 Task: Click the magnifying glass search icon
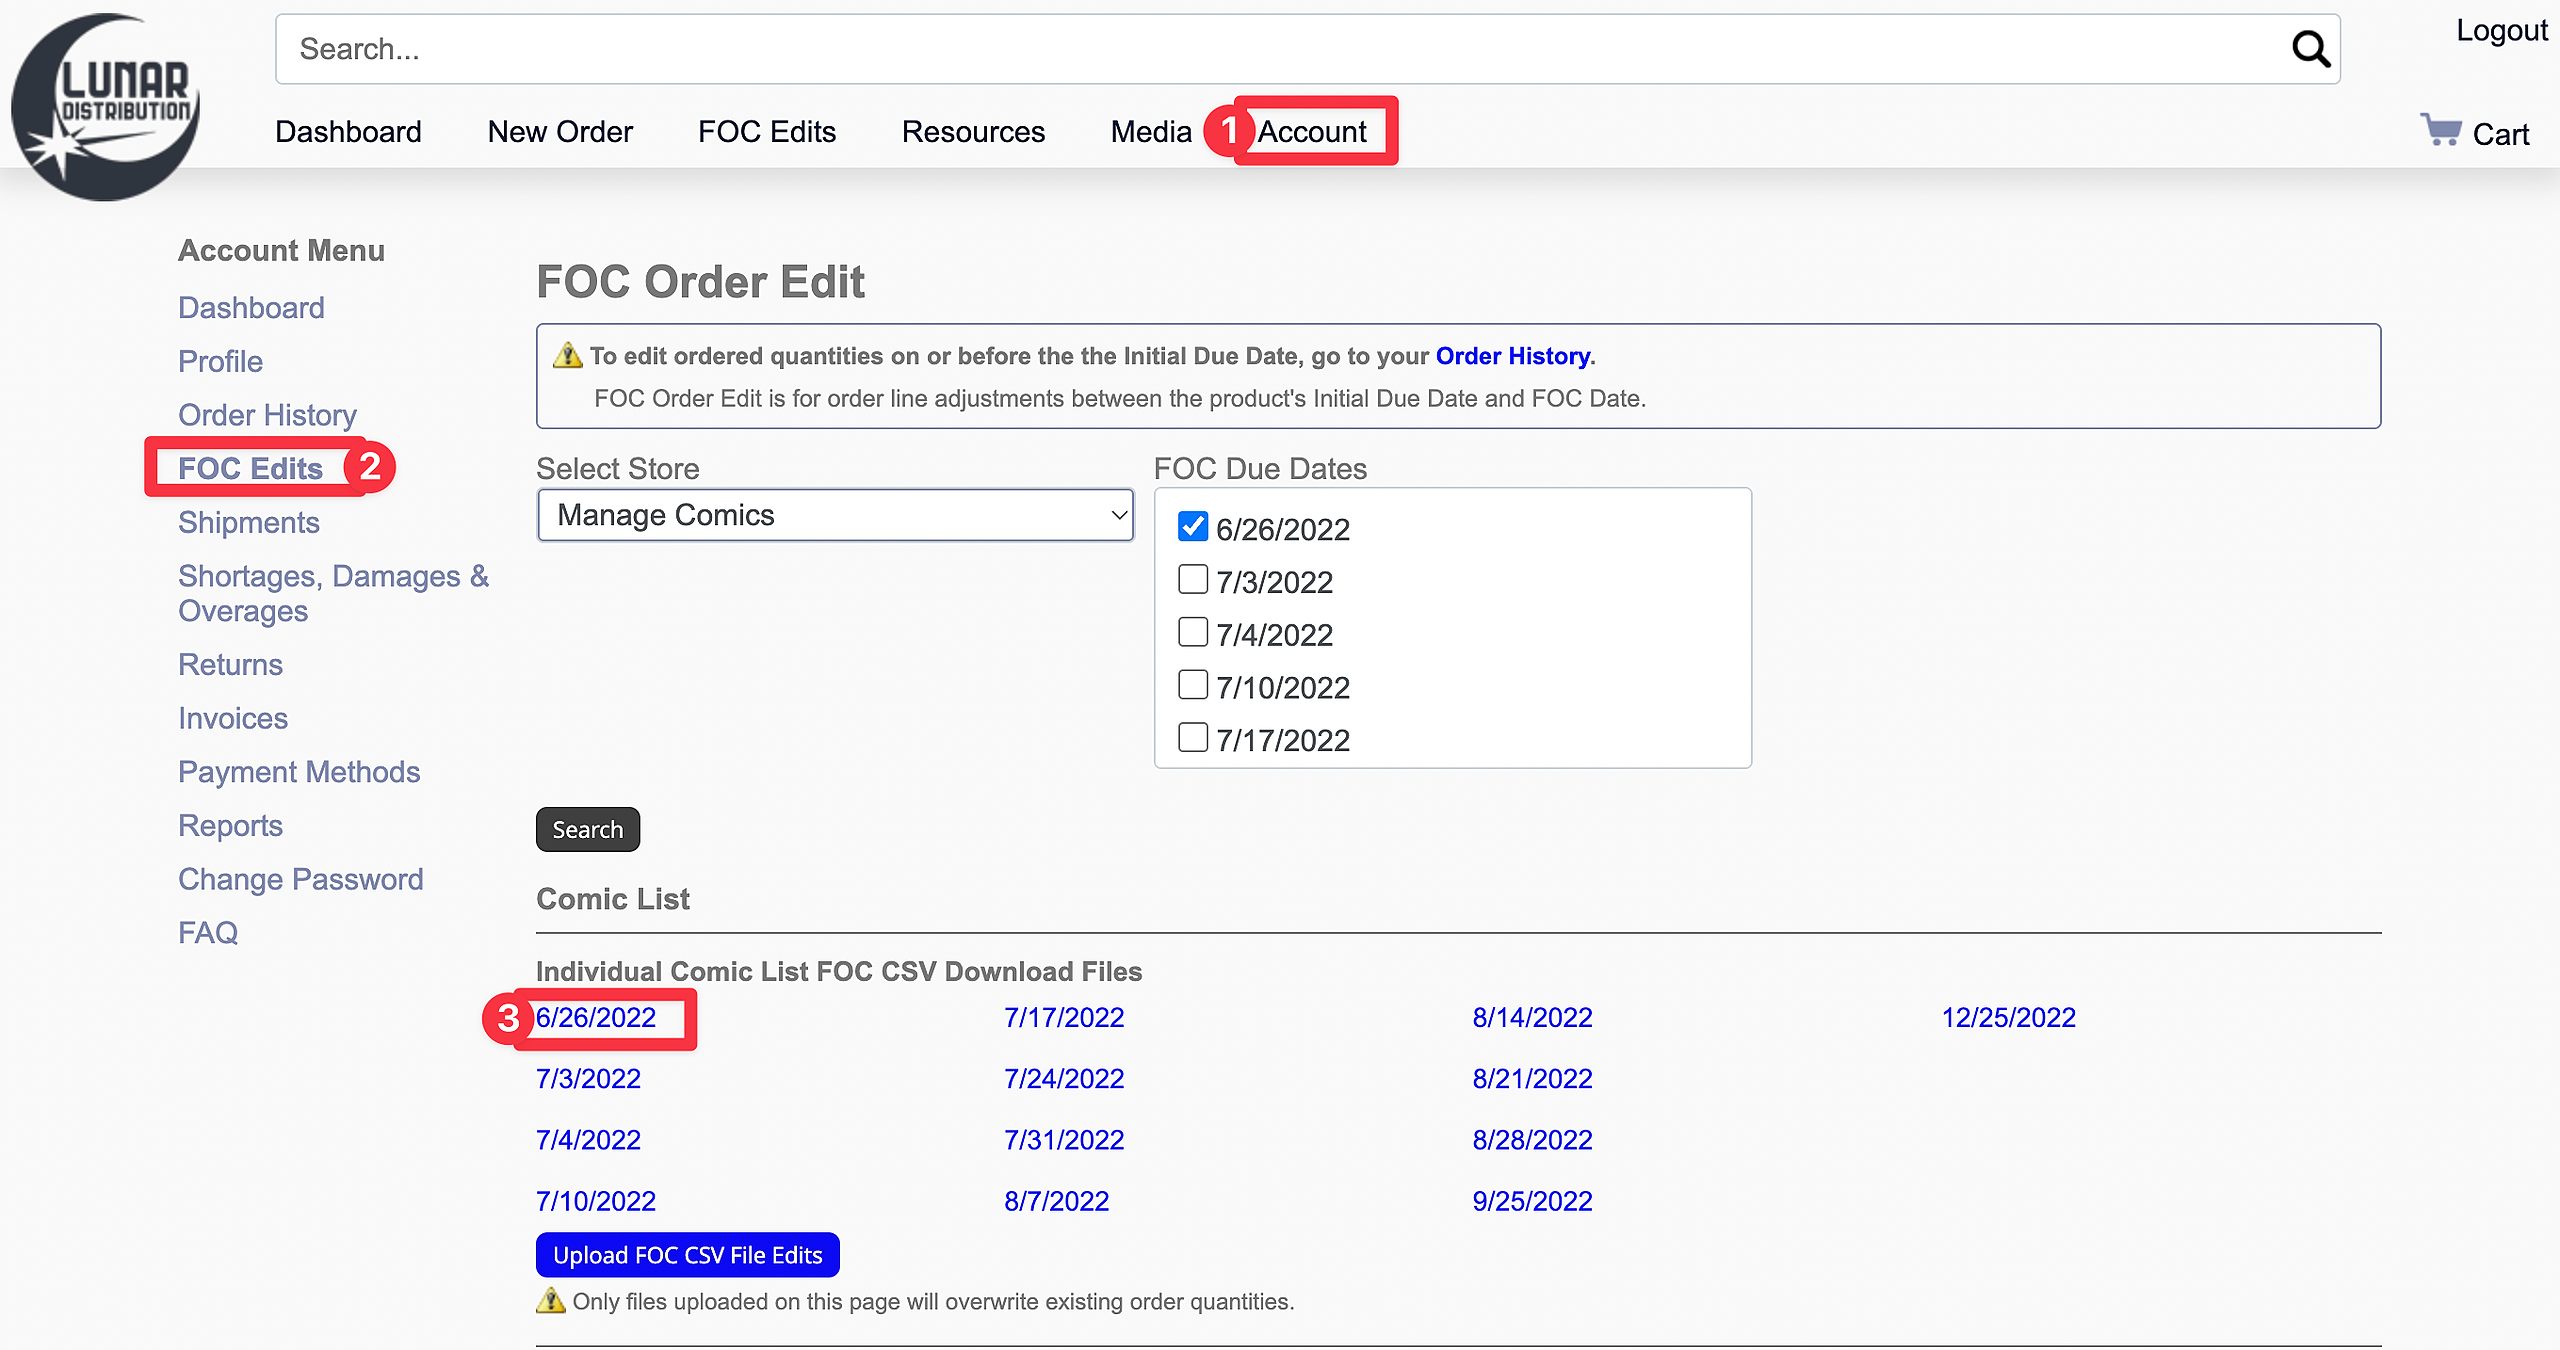pyautogui.click(x=2310, y=49)
